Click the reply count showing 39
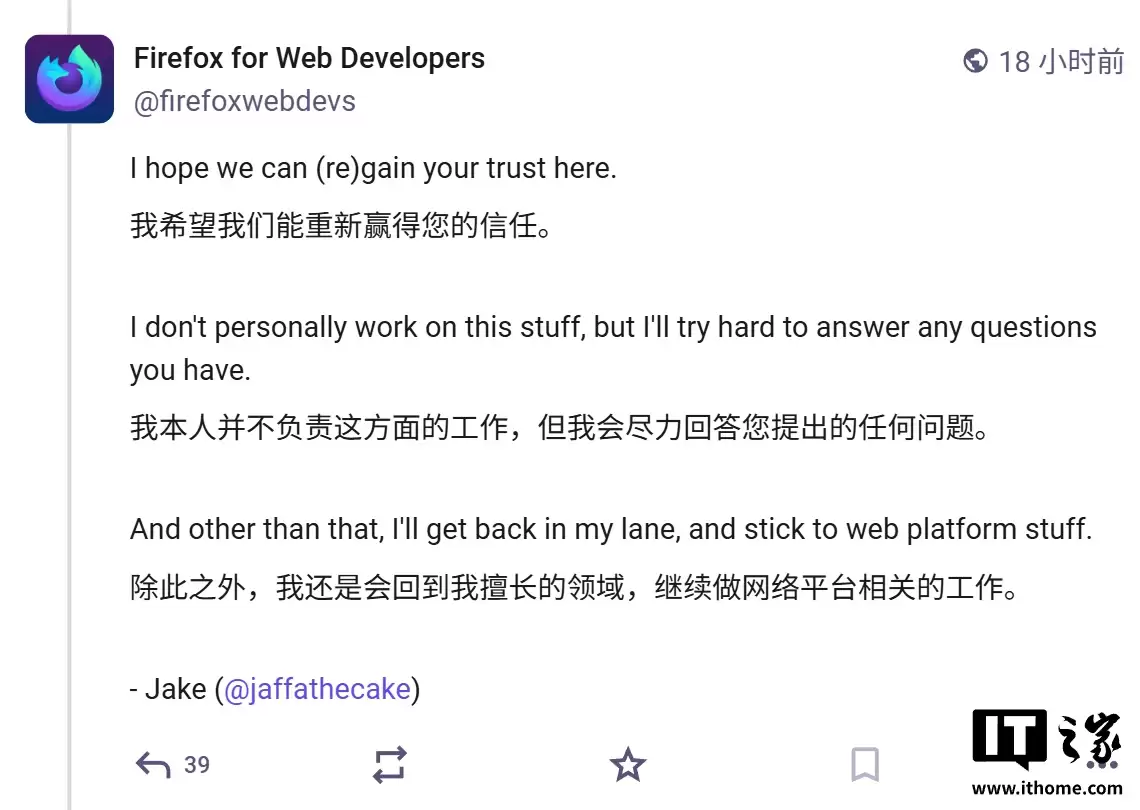Image resolution: width=1140 pixels, height=810 pixels. tap(198, 765)
